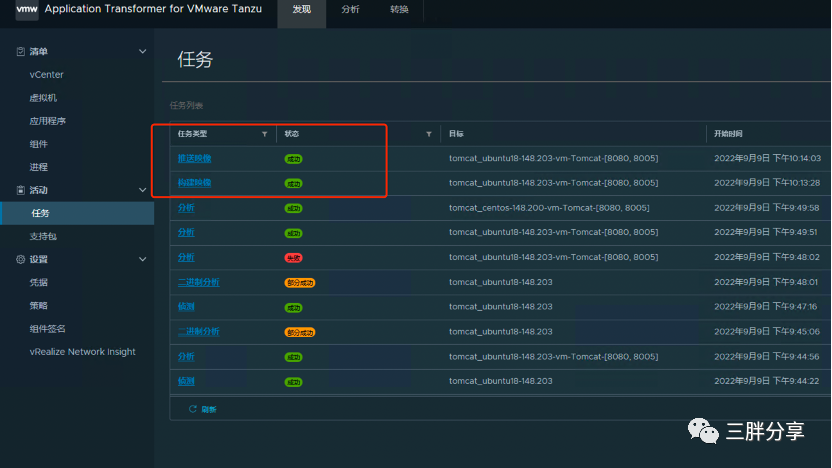Image resolution: width=832 pixels, height=468 pixels.
Task: Open vRealize Network Insight in sidebar
Action: [82, 352]
